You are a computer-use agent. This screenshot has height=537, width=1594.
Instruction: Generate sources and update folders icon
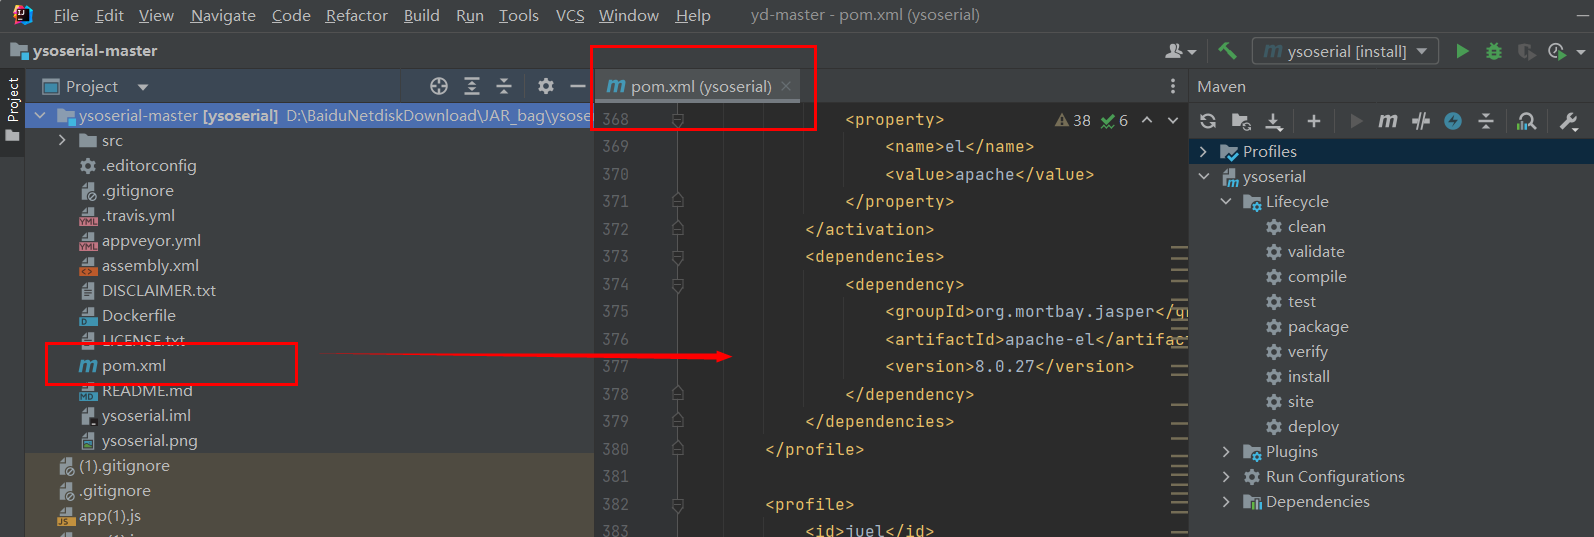click(x=1241, y=121)
